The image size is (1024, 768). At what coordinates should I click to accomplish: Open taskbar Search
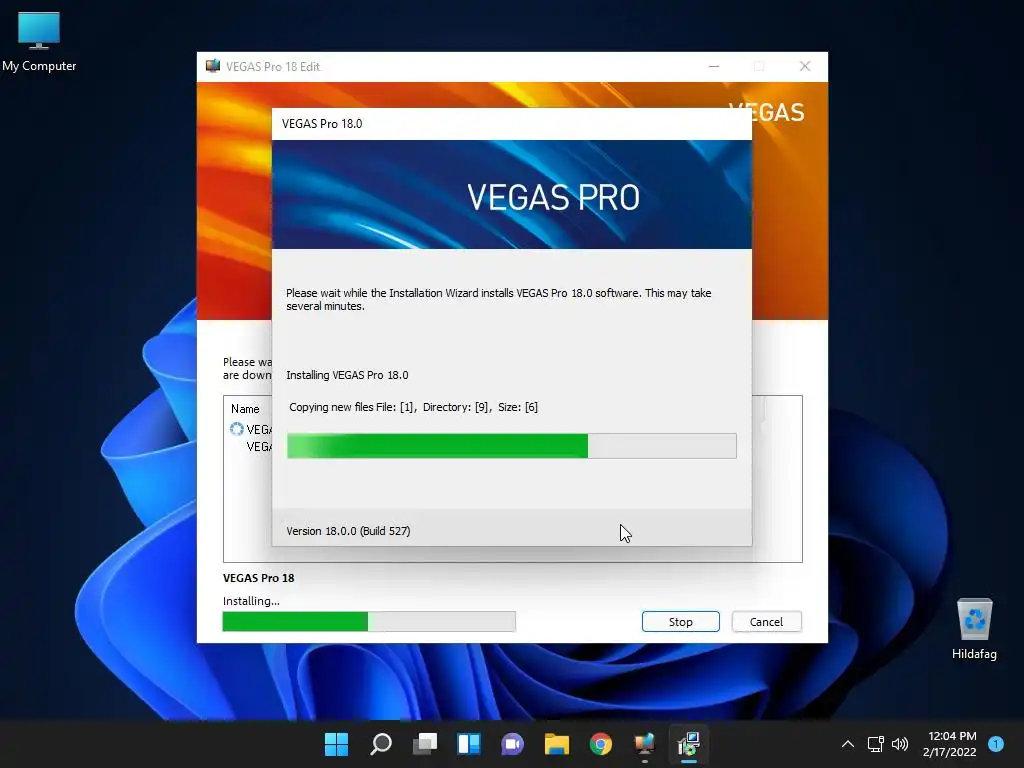tap(381, 744)
